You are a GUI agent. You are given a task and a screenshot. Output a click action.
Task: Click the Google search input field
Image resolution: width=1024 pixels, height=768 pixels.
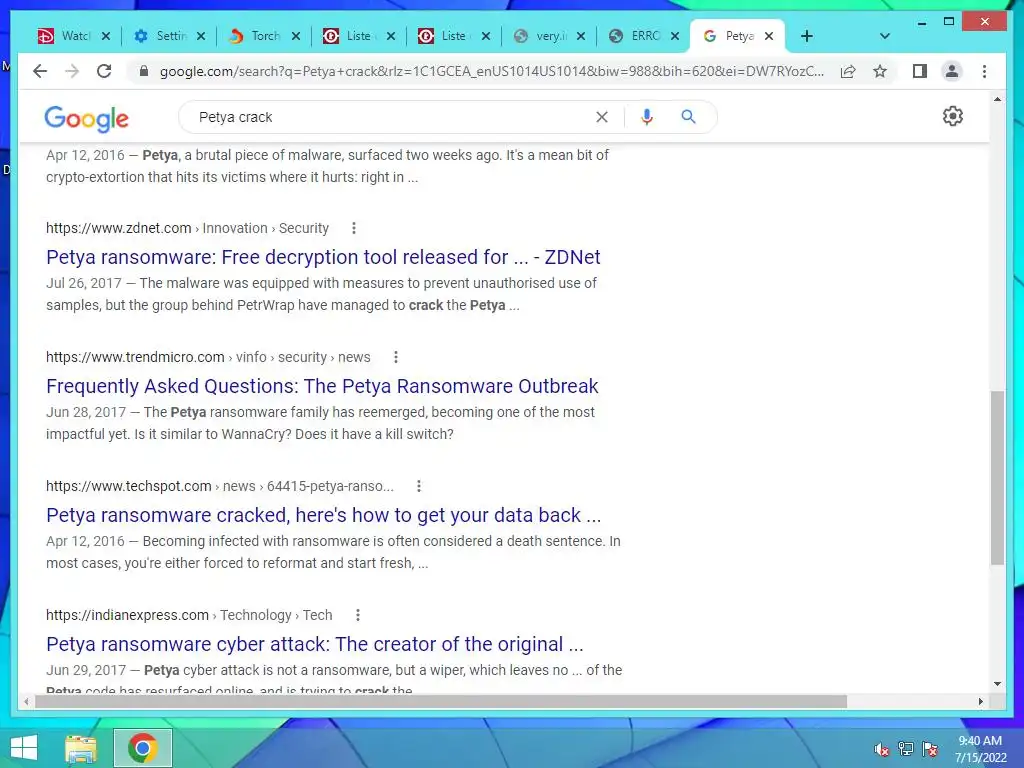point(392,117)
